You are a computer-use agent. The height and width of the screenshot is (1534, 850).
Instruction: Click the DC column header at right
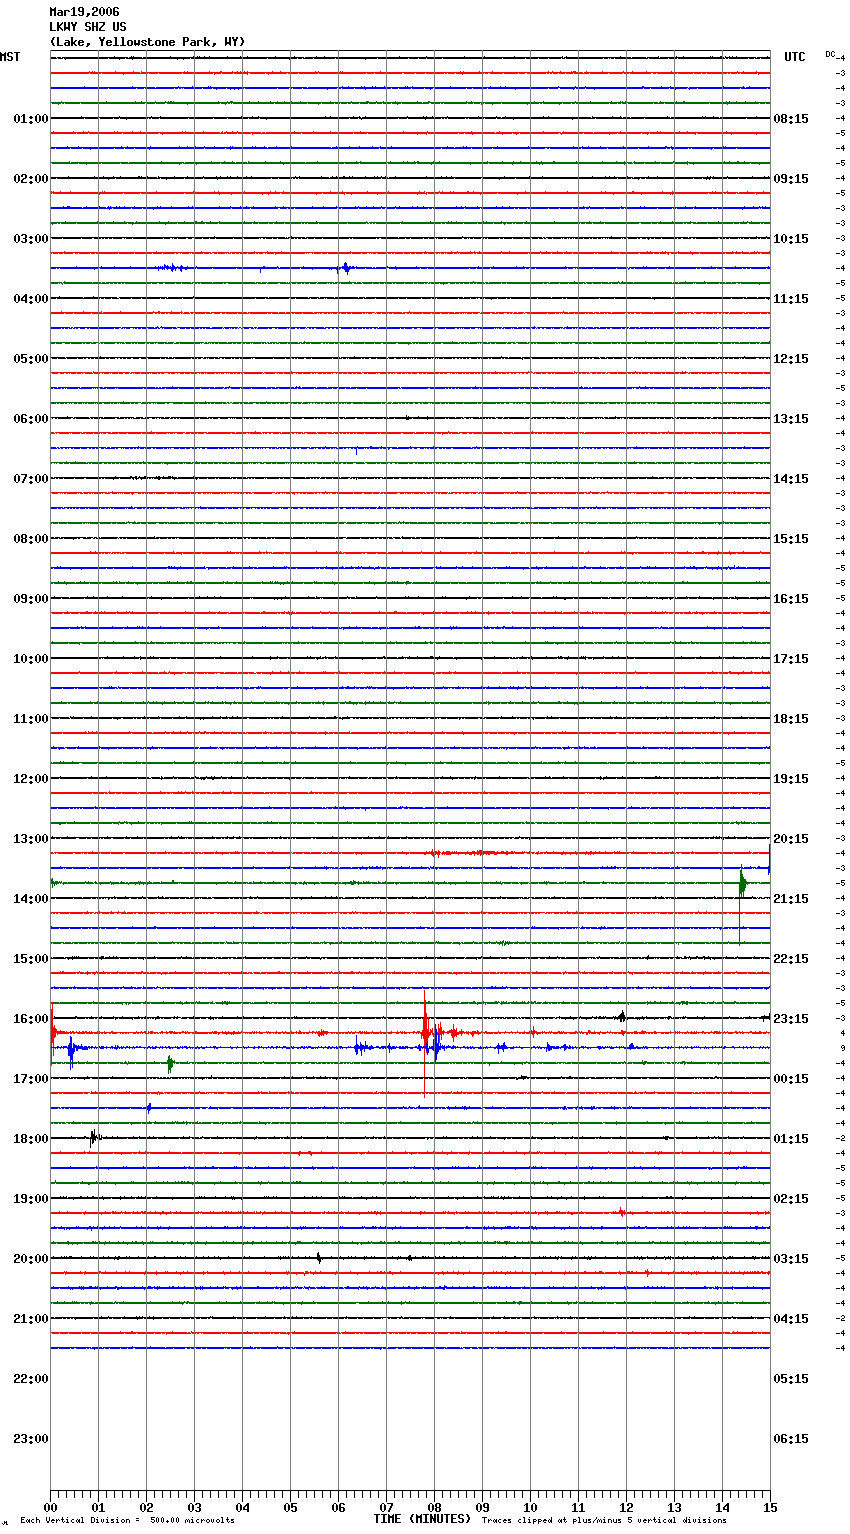(x=830, y=54)
